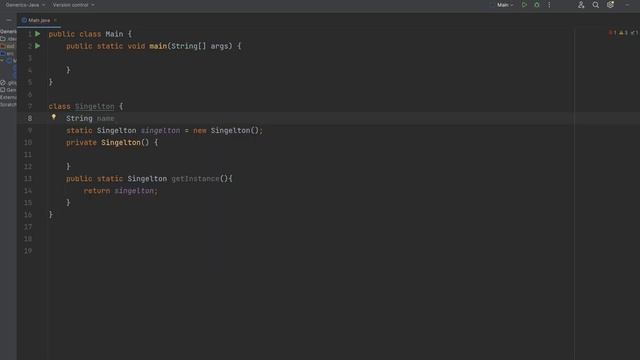Click 'new Singelton()' on line 9
Viewport: 640px width, 360px height.
pos(226,131)
